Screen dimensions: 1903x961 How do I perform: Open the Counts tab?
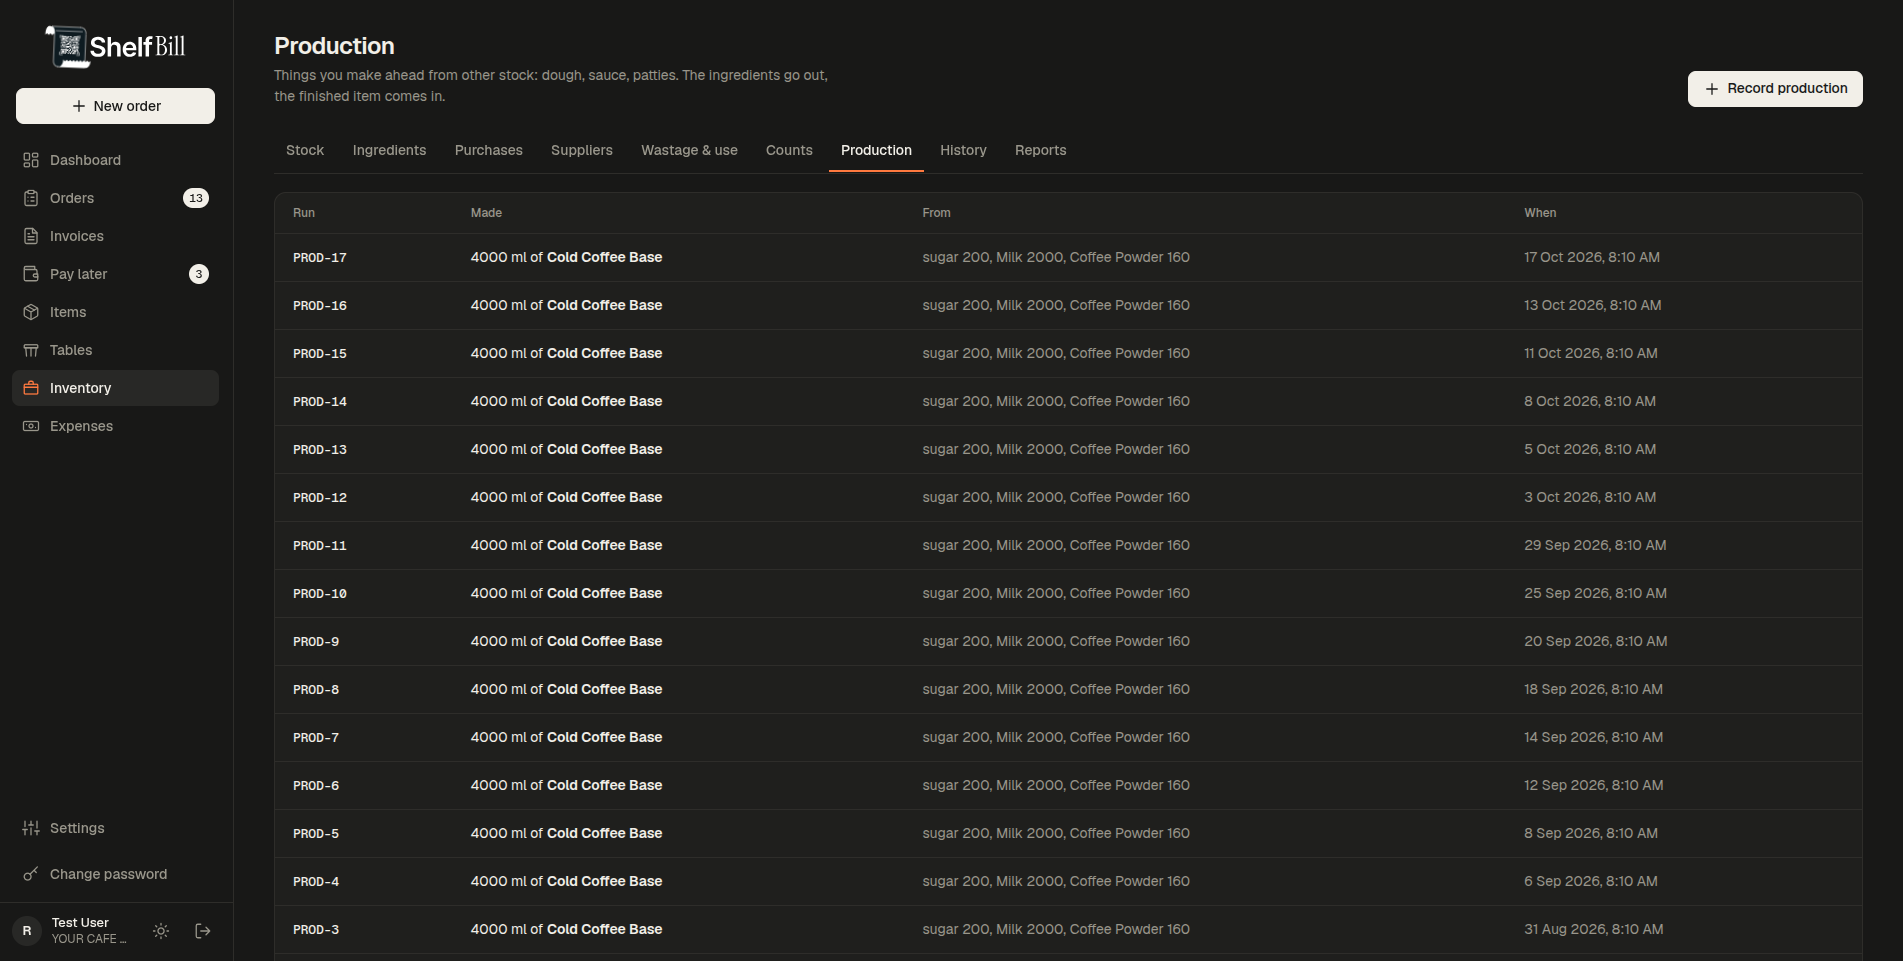[x=789, y=150]
